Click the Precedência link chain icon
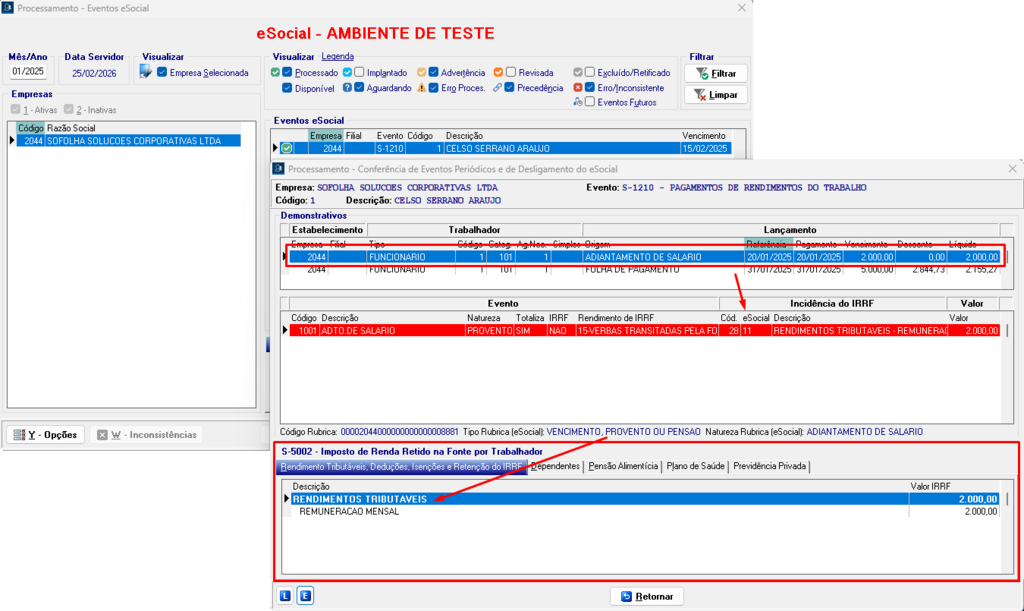The width and height of the screenshot is (1024, 611). (497, 88)
